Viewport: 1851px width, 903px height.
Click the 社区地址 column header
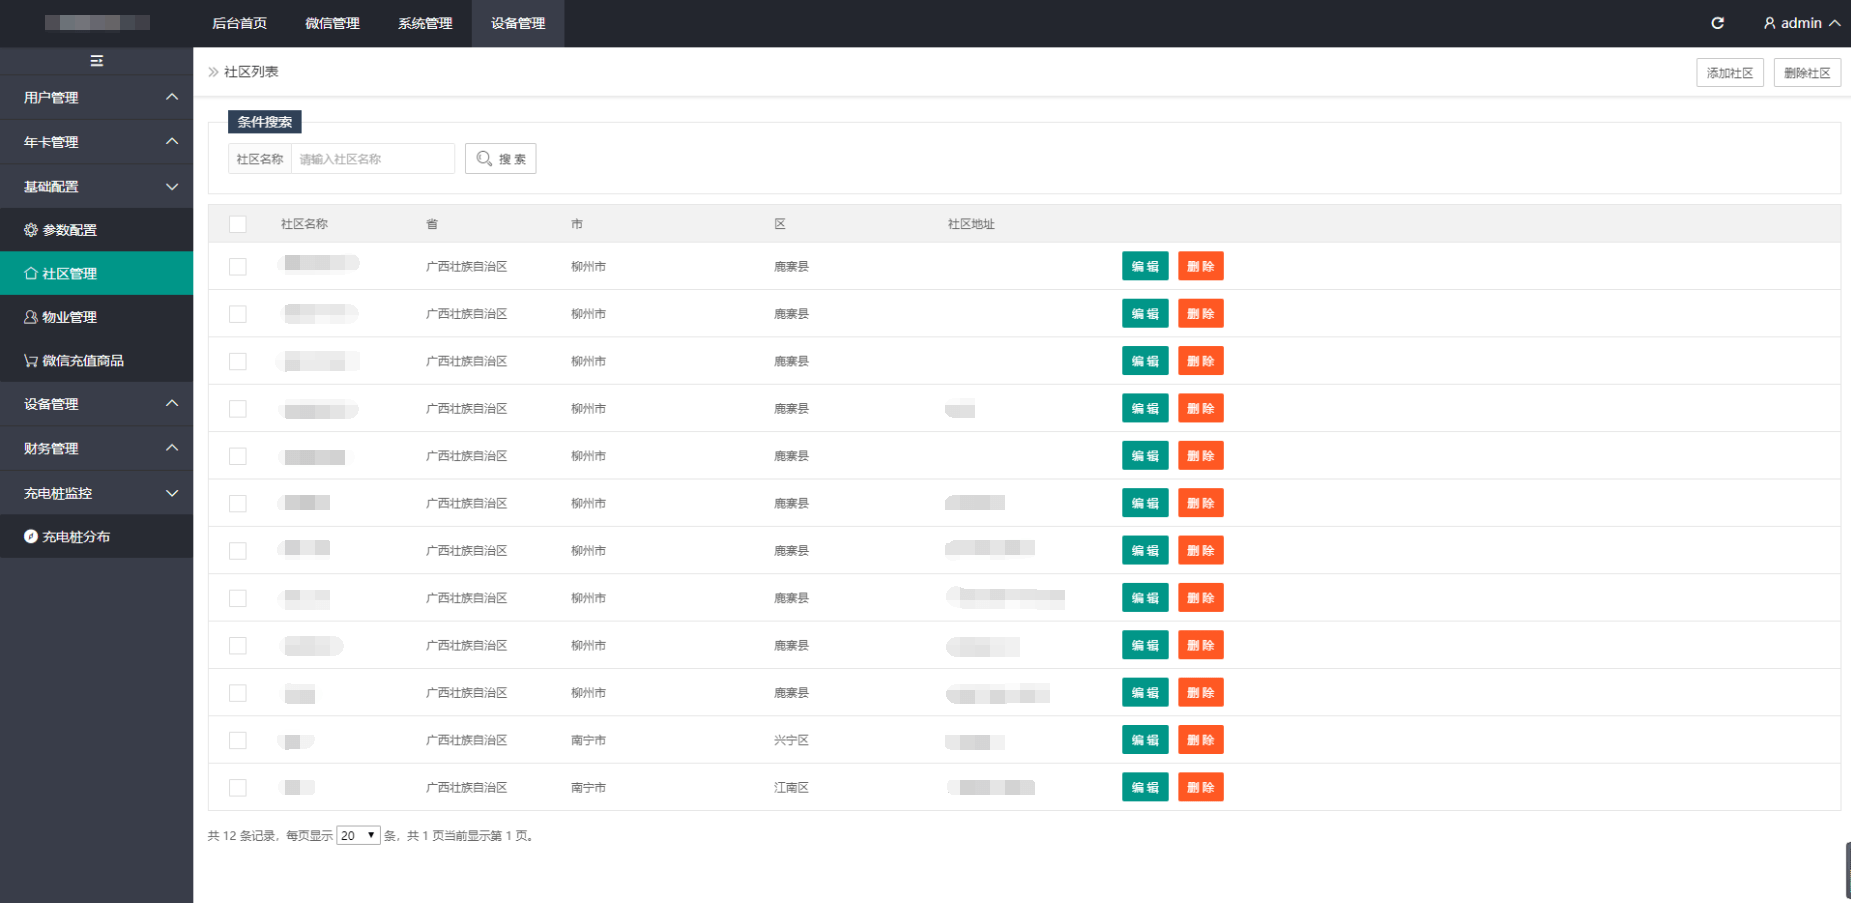coord(971,224)
